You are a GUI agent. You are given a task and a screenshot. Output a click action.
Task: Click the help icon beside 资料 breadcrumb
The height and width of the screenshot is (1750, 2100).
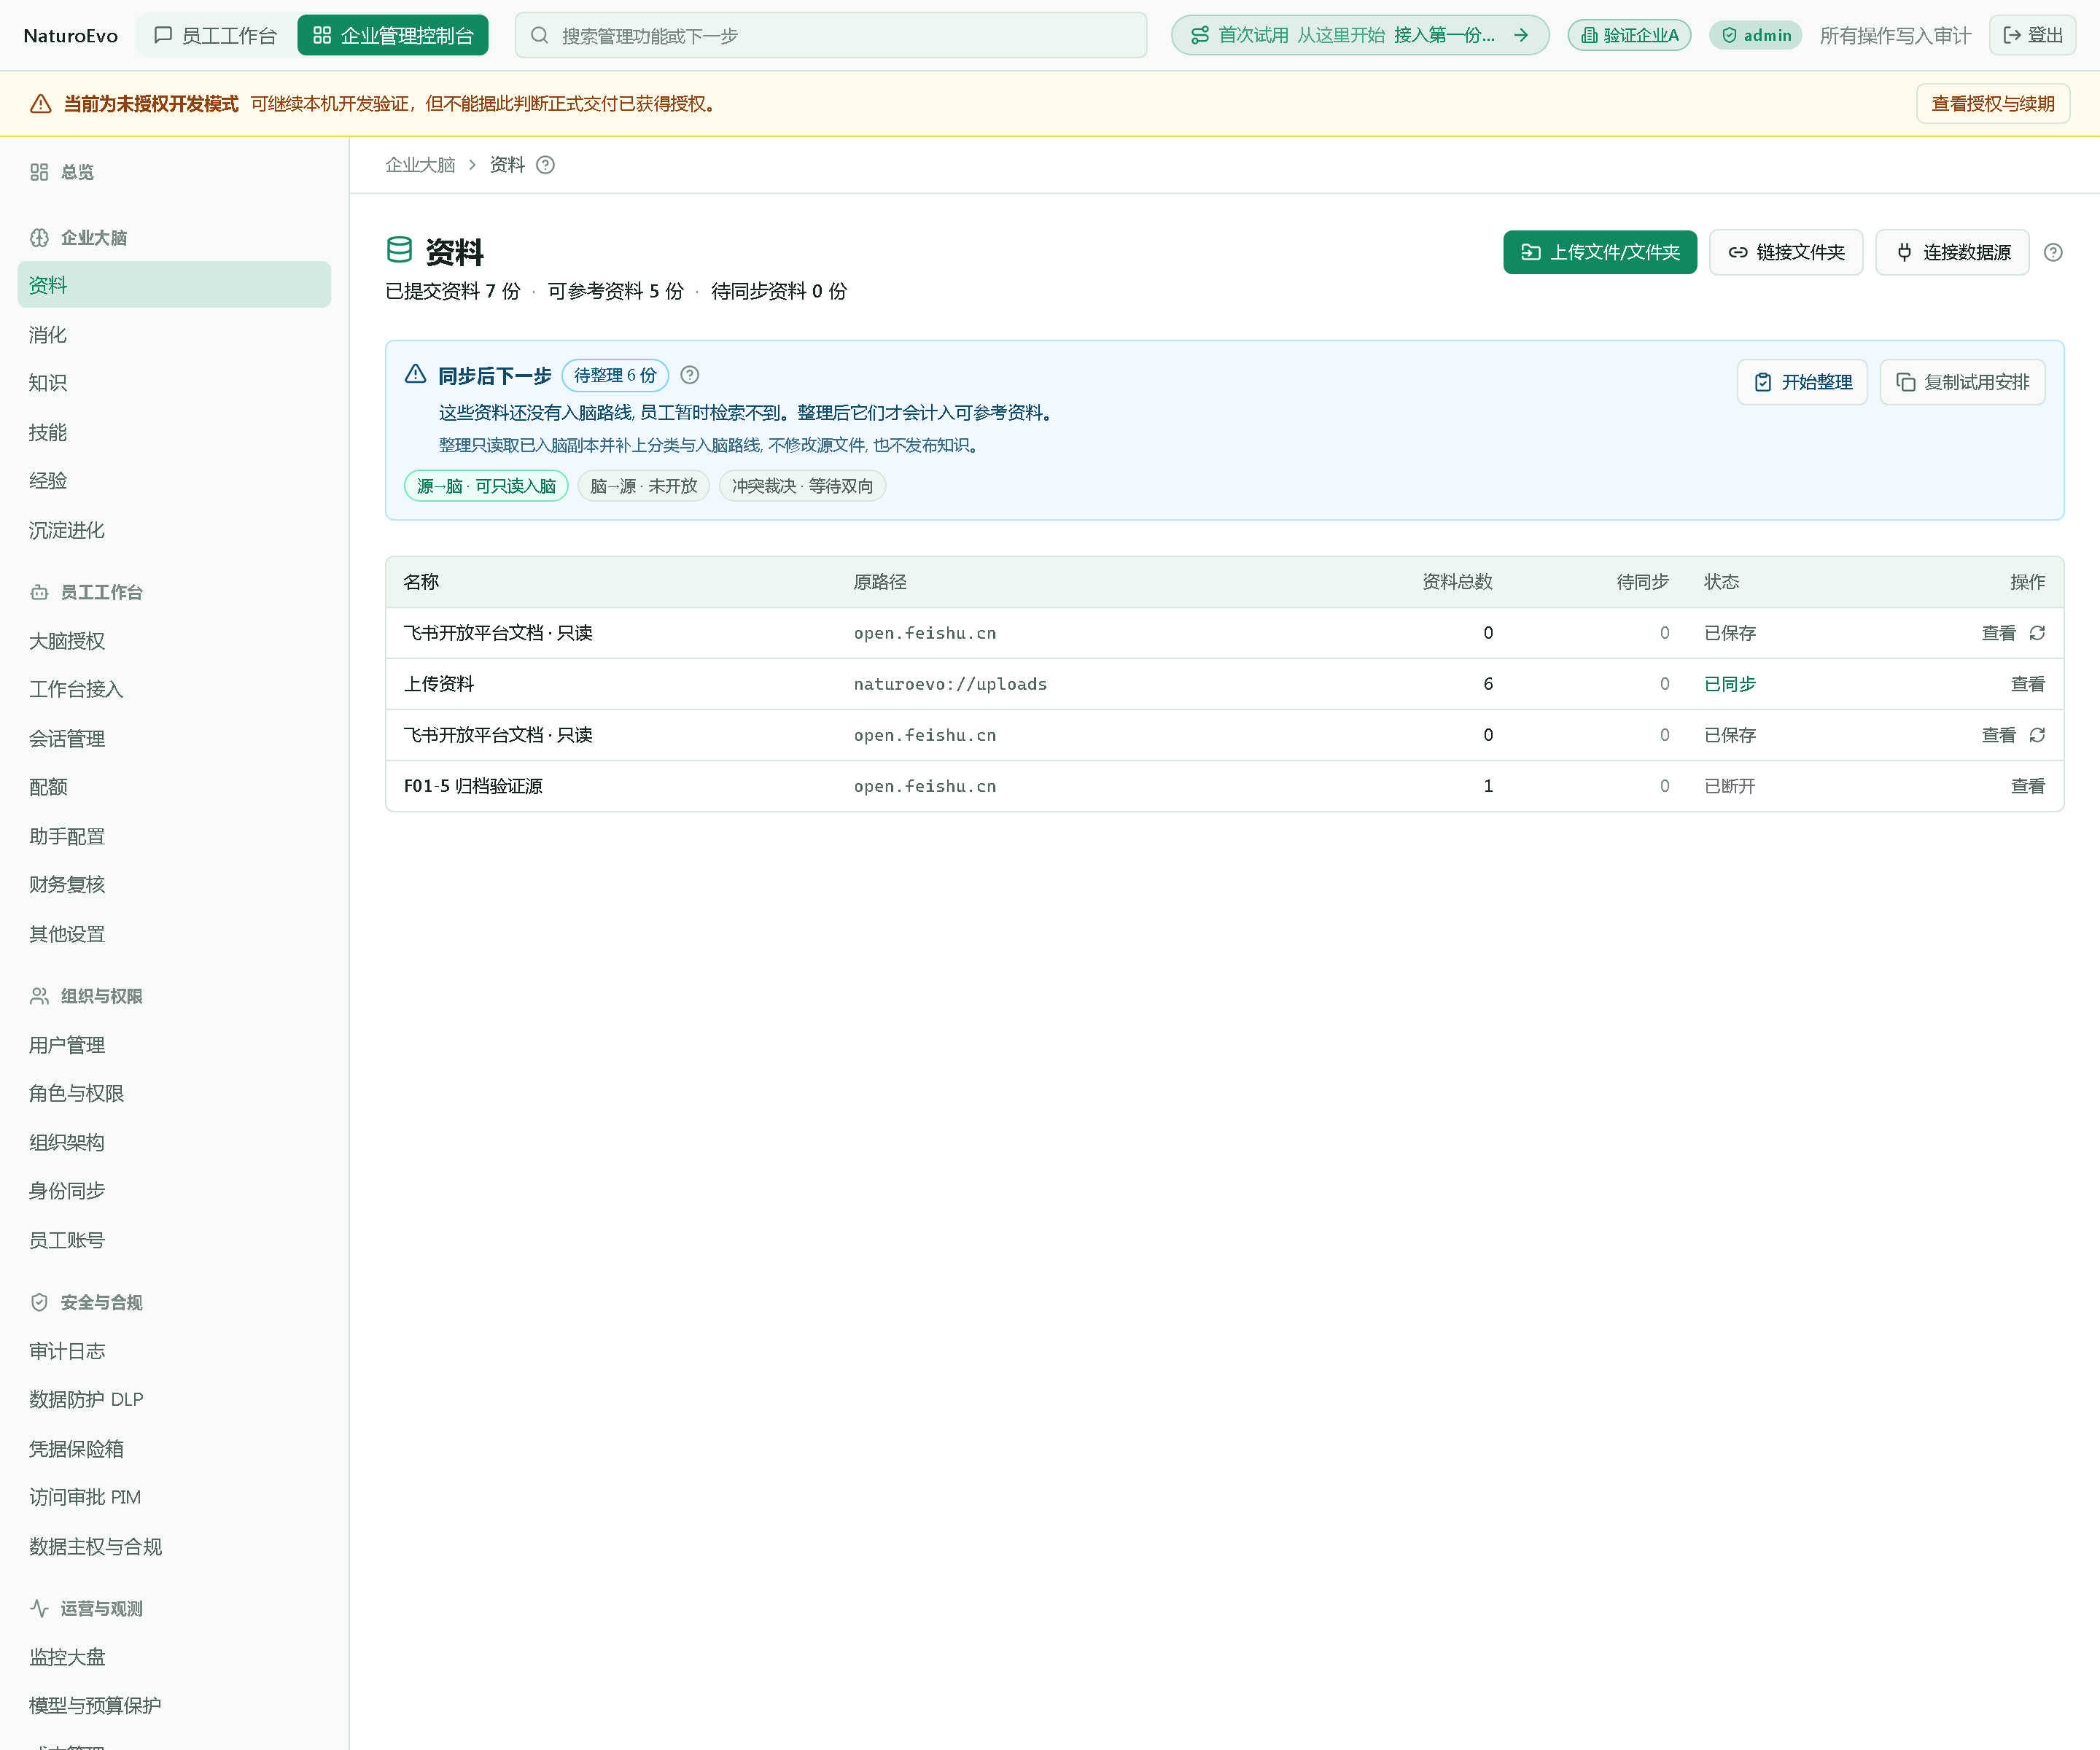click(x=545, y=165)
